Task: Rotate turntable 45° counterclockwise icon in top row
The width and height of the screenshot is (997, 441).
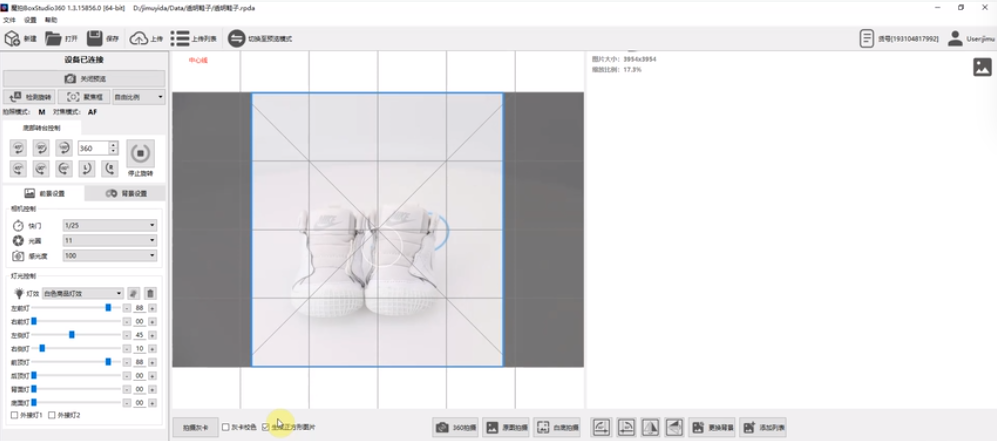Action: (x=18, y=148)
